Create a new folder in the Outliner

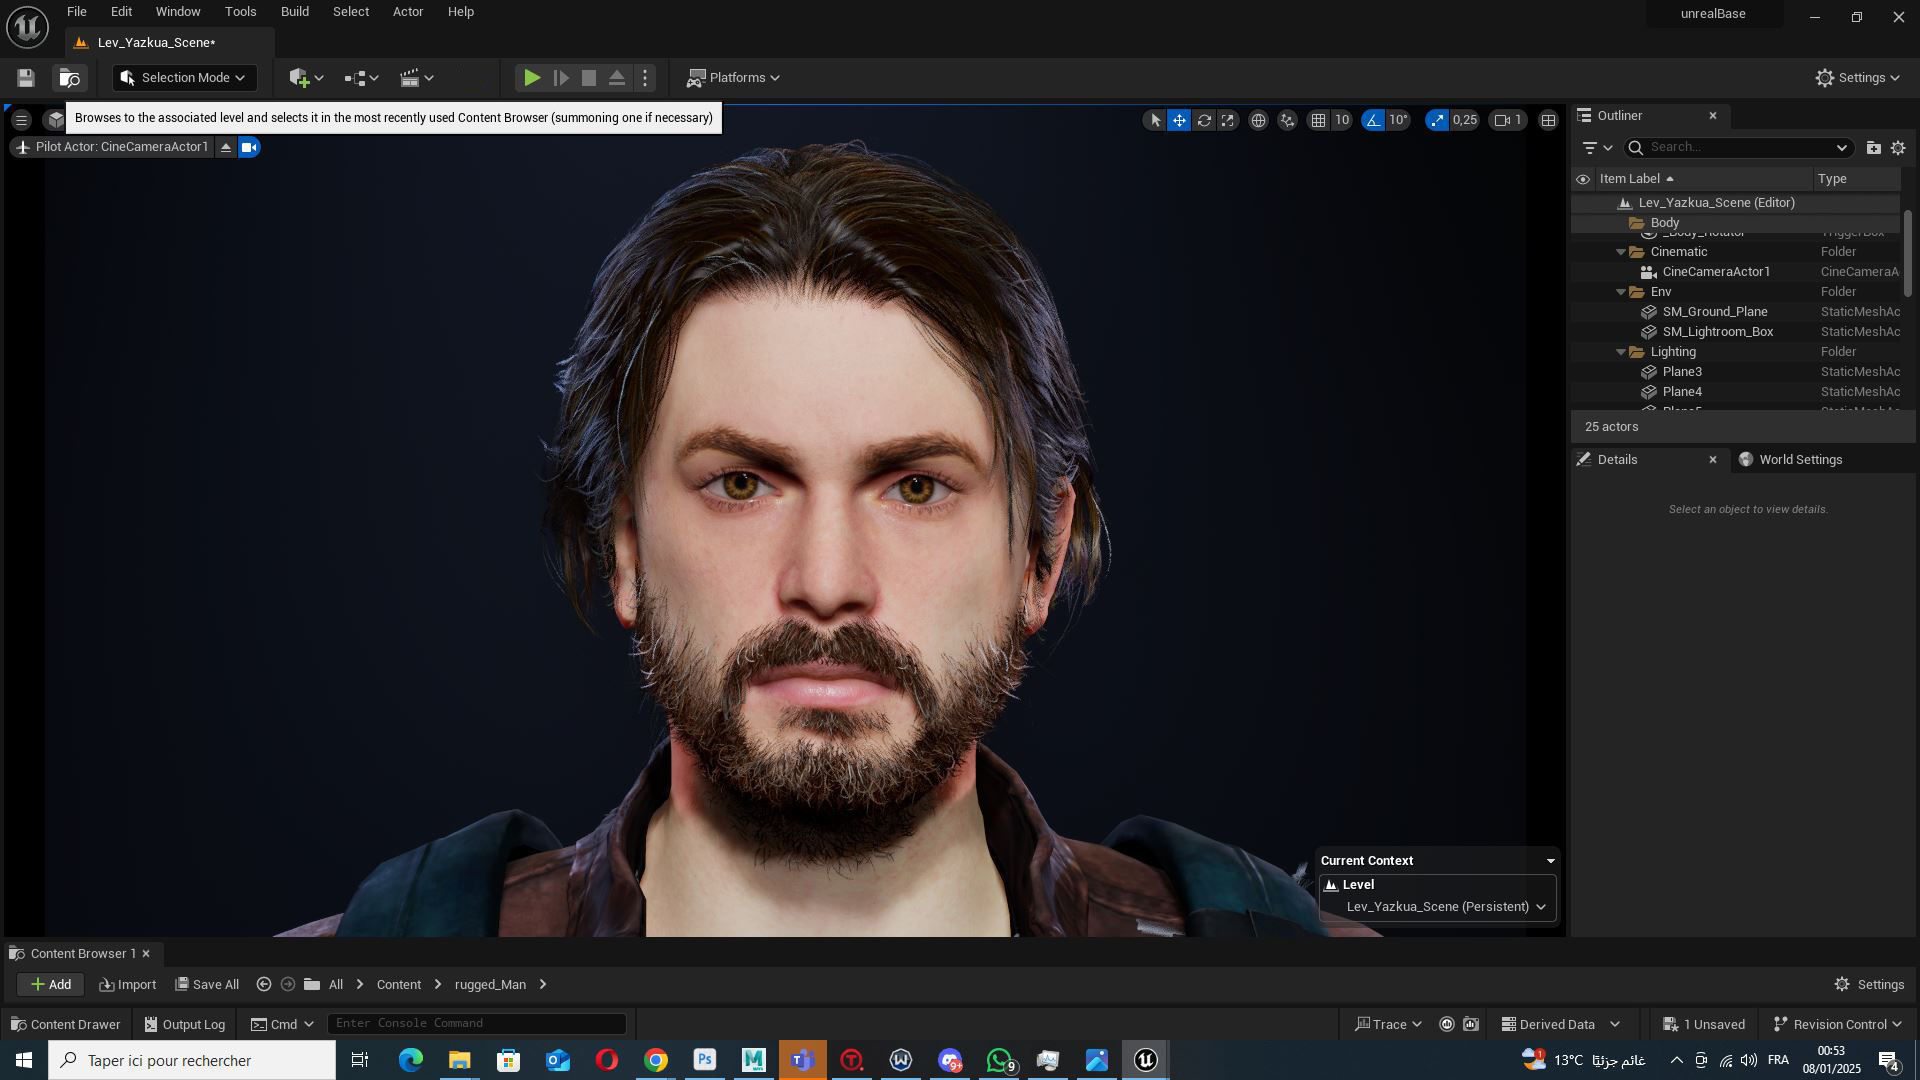[x=1873, y=148]
